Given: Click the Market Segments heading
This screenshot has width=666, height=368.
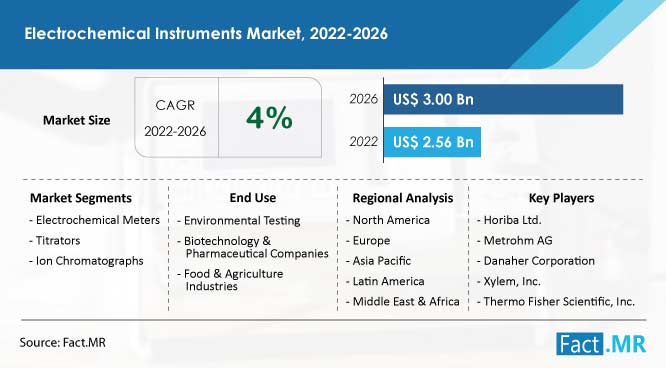Looking at the screenshot, I should (x=81, y=198).
